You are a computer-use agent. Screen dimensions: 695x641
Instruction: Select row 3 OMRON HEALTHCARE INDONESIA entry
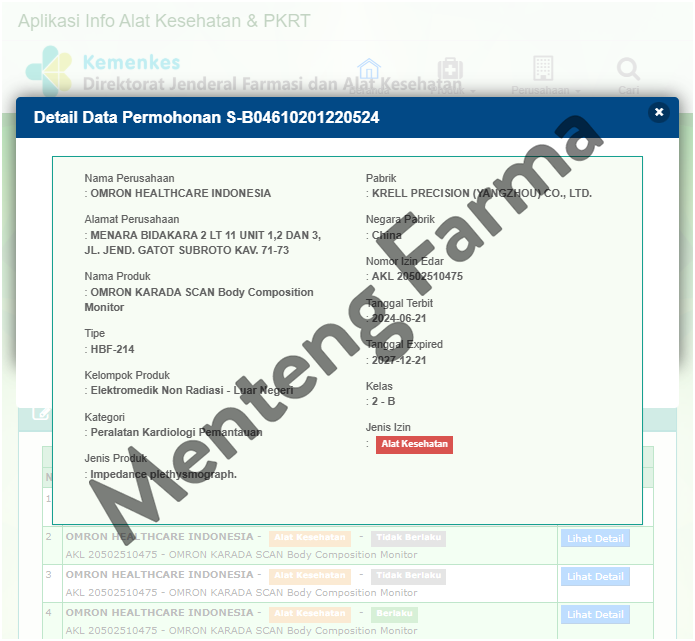(x=160, y=575)
